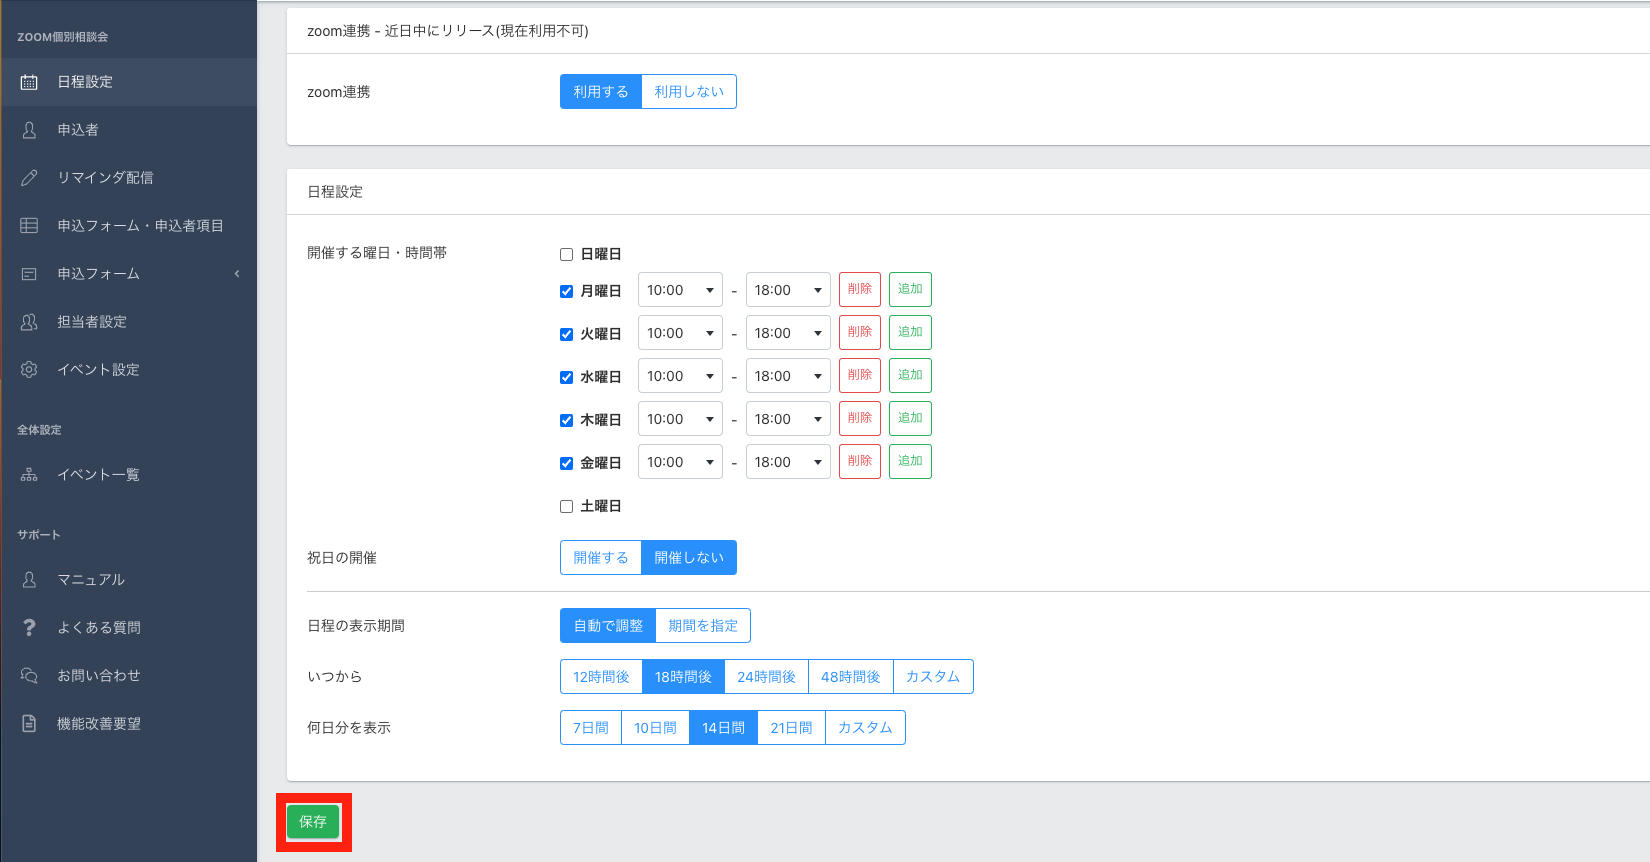Click the calendar icon beside 日程設定
The width and height of the screenshot is (1650, 862).
(x=29, y=82)
